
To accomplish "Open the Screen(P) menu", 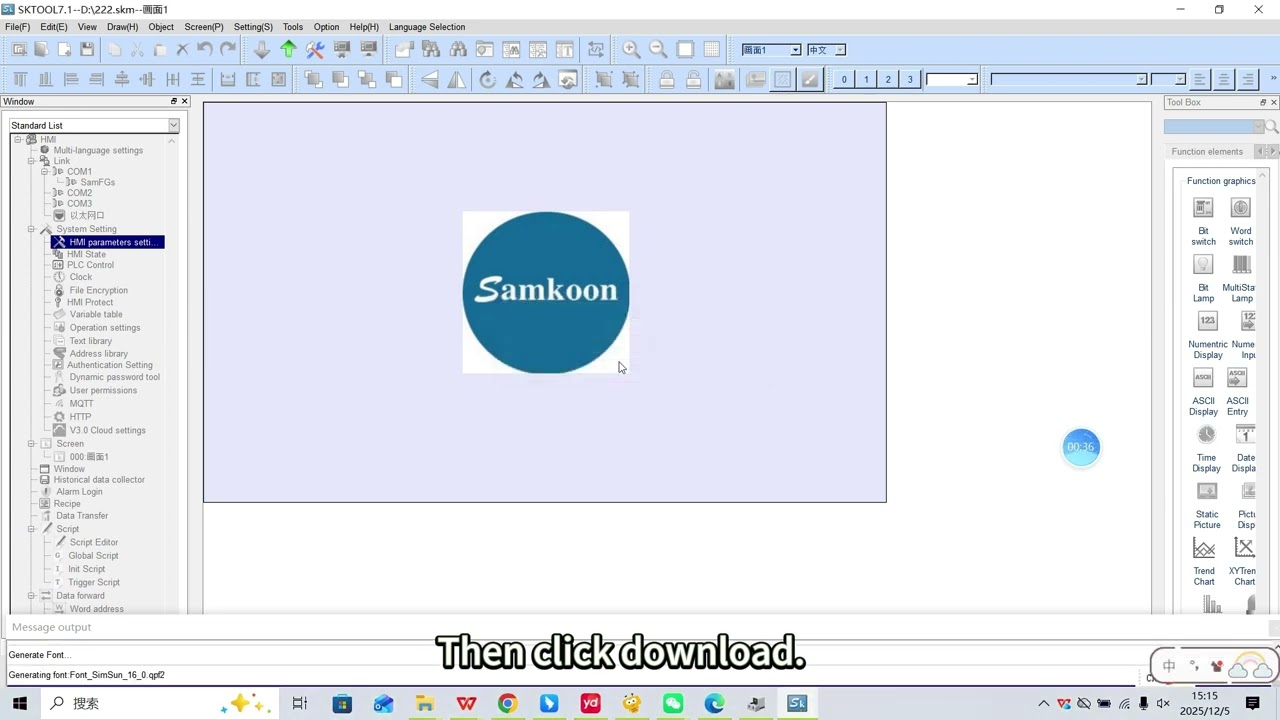I will coord(204,27).
